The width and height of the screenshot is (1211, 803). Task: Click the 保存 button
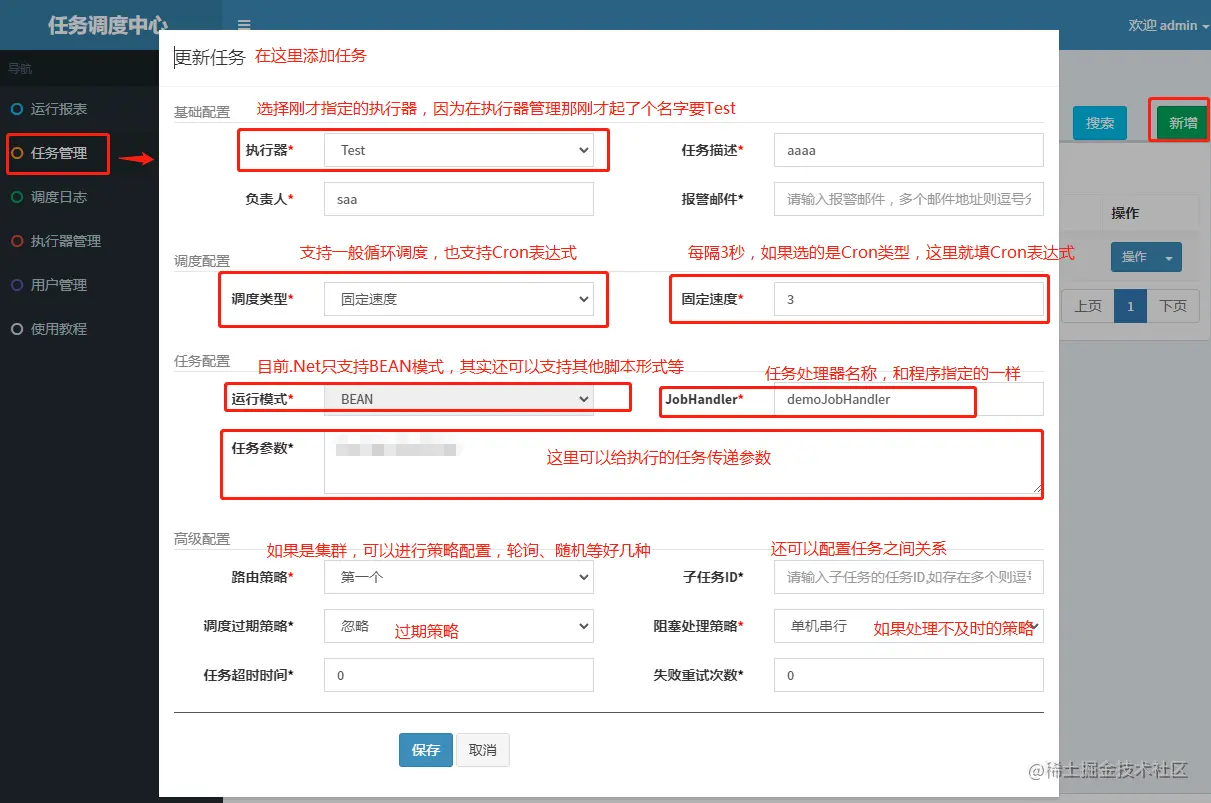(x=426, y=750)
